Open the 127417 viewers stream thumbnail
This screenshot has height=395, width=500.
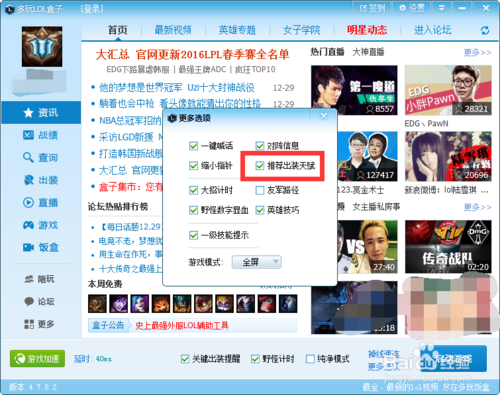(x=367, y=156)
